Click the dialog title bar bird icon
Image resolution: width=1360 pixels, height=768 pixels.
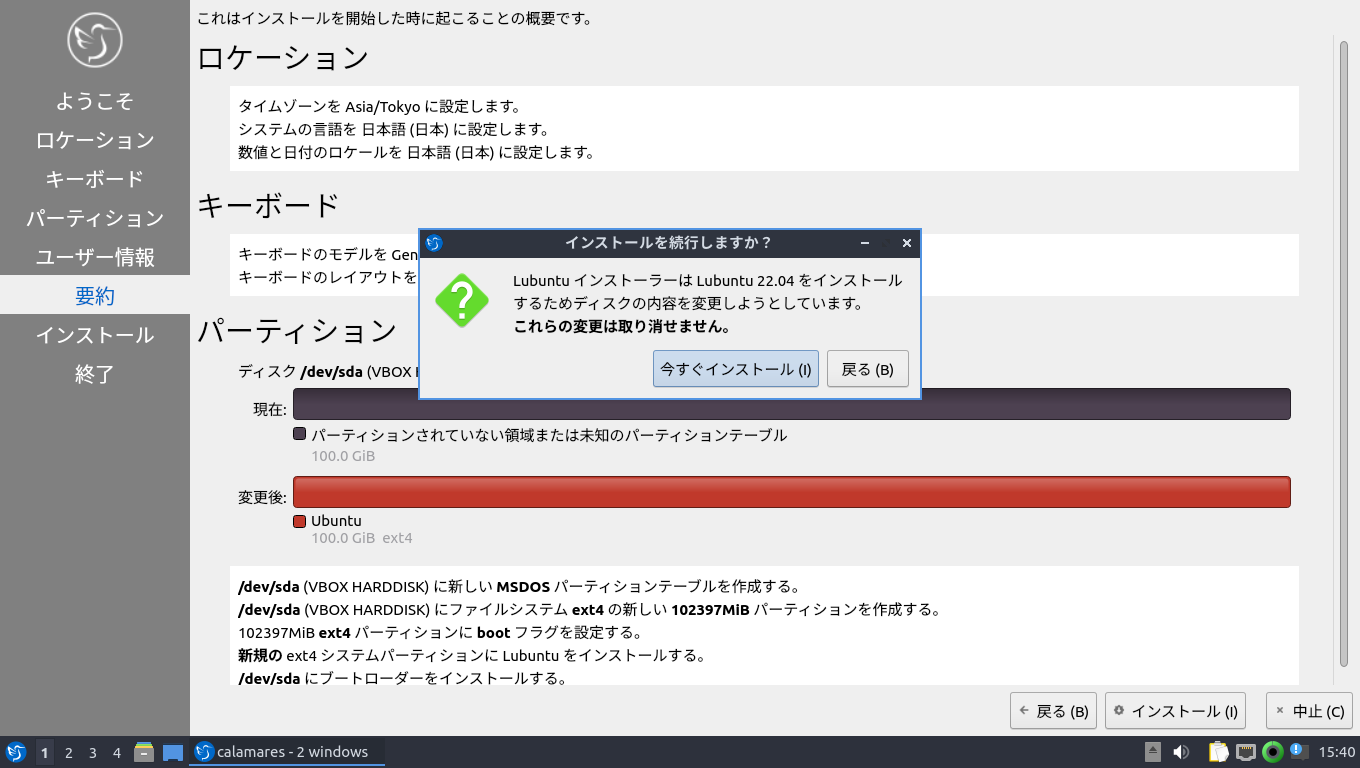434,243
